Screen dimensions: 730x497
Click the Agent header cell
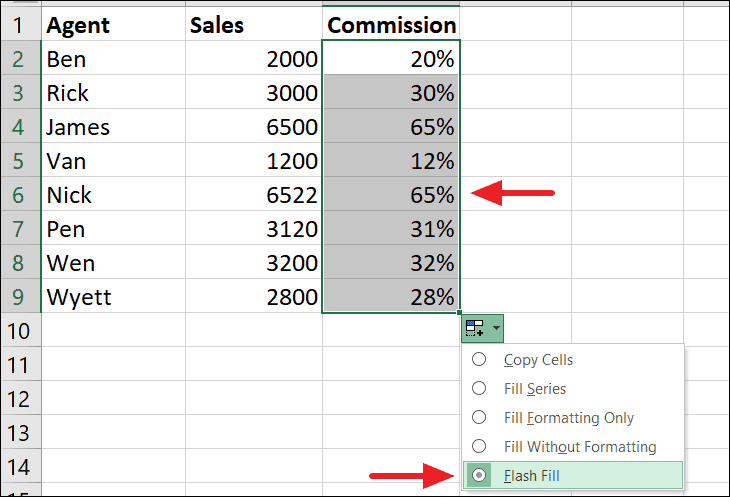(113, 24)
